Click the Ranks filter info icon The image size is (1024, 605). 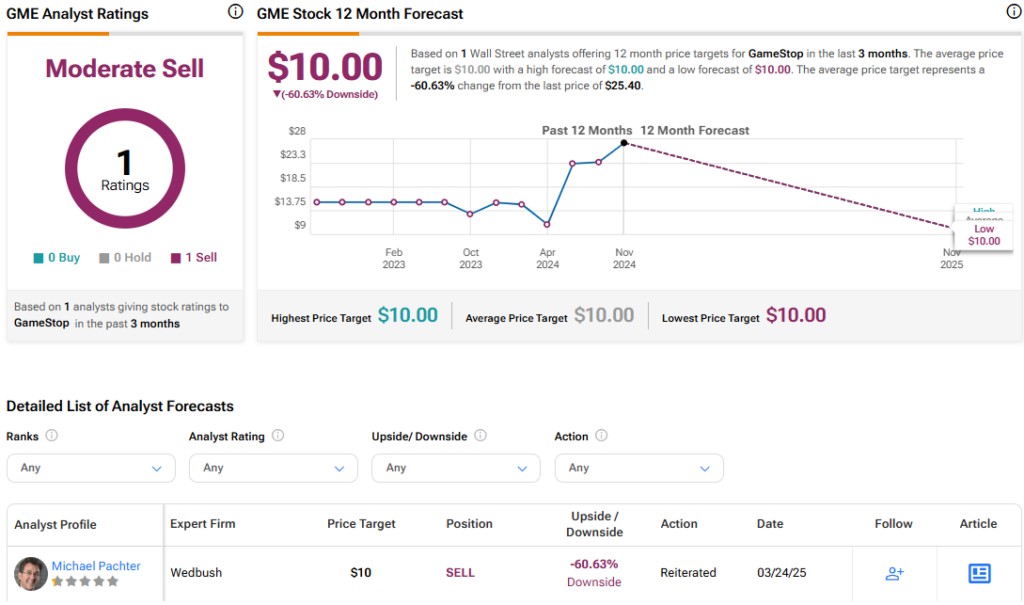tap(51, 436)
